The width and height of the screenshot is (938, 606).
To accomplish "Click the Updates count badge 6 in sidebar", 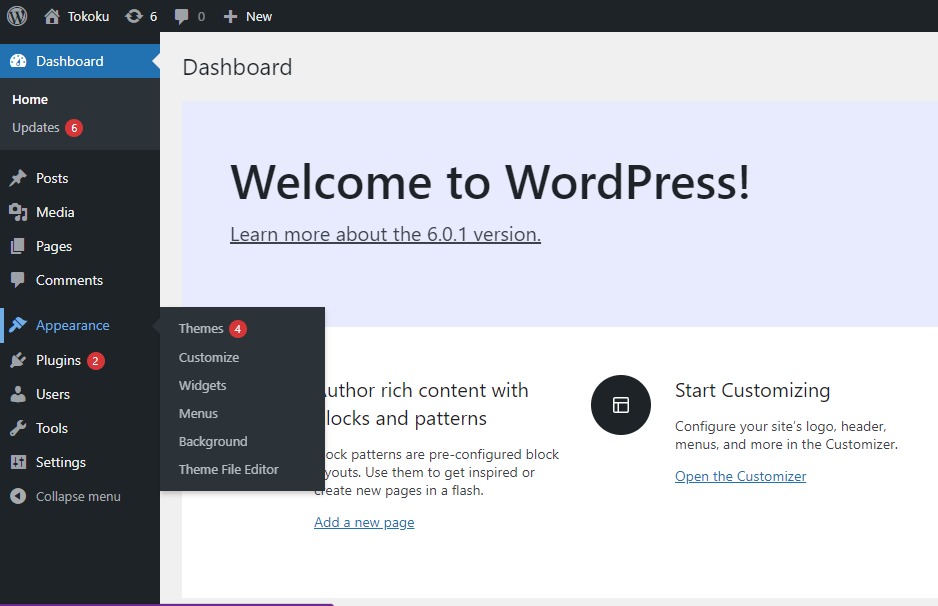I will tap(74, 128).
